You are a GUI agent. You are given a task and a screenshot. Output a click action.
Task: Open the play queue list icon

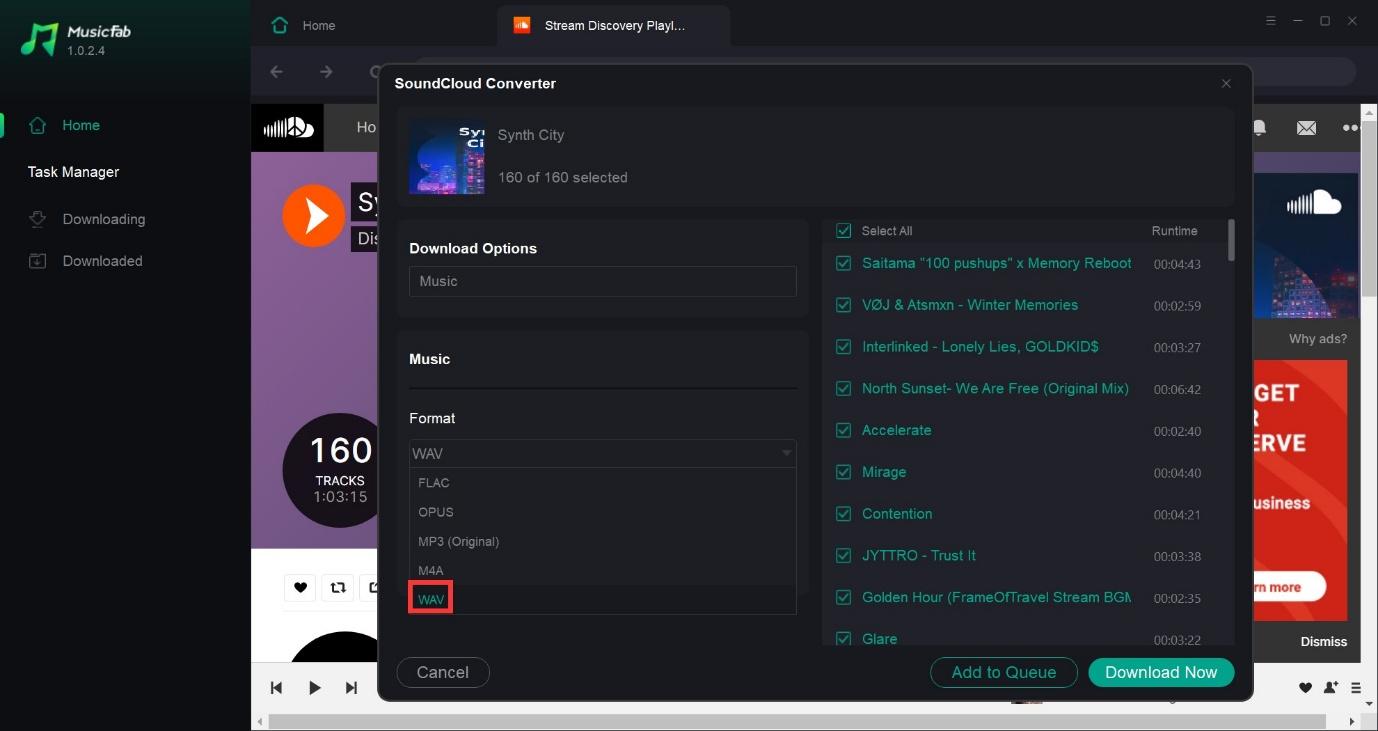click(1356, 688)
